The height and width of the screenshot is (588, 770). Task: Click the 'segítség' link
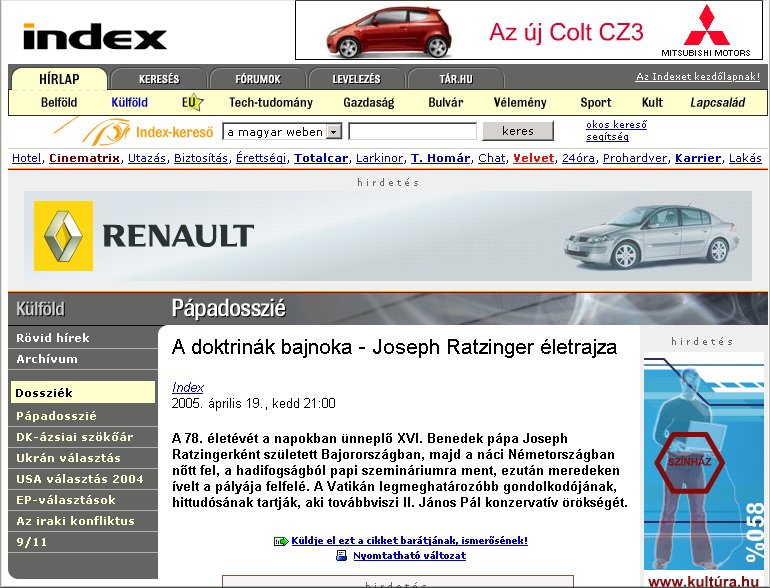607,137
